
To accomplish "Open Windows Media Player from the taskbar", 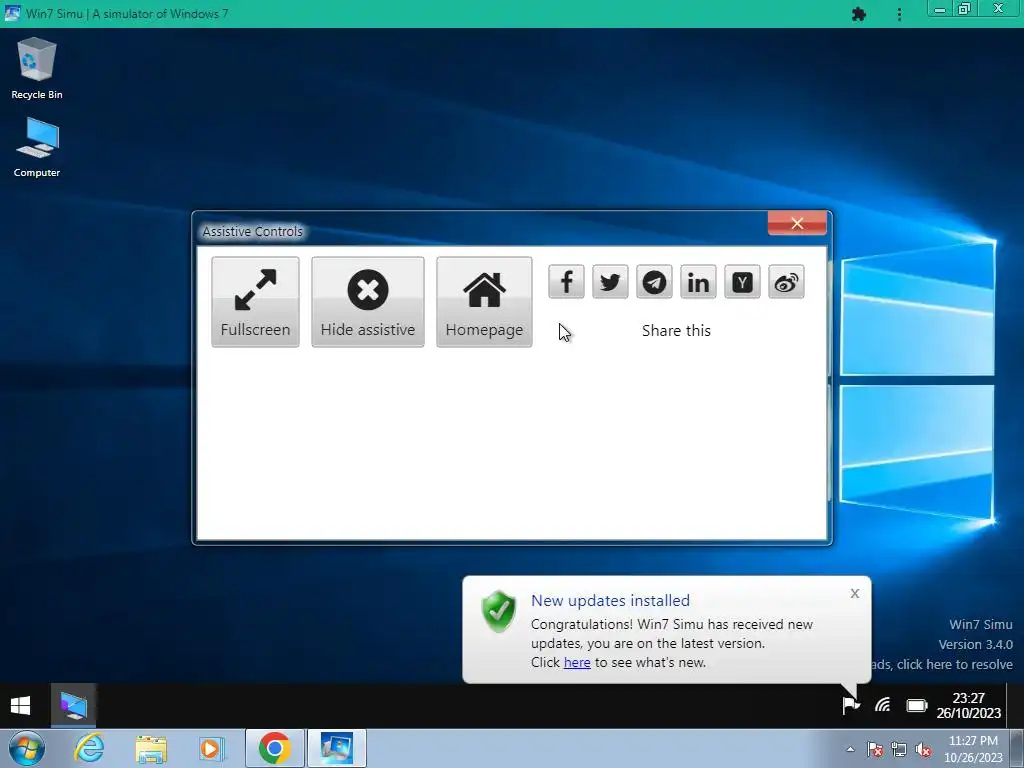I will pos(211,748).
